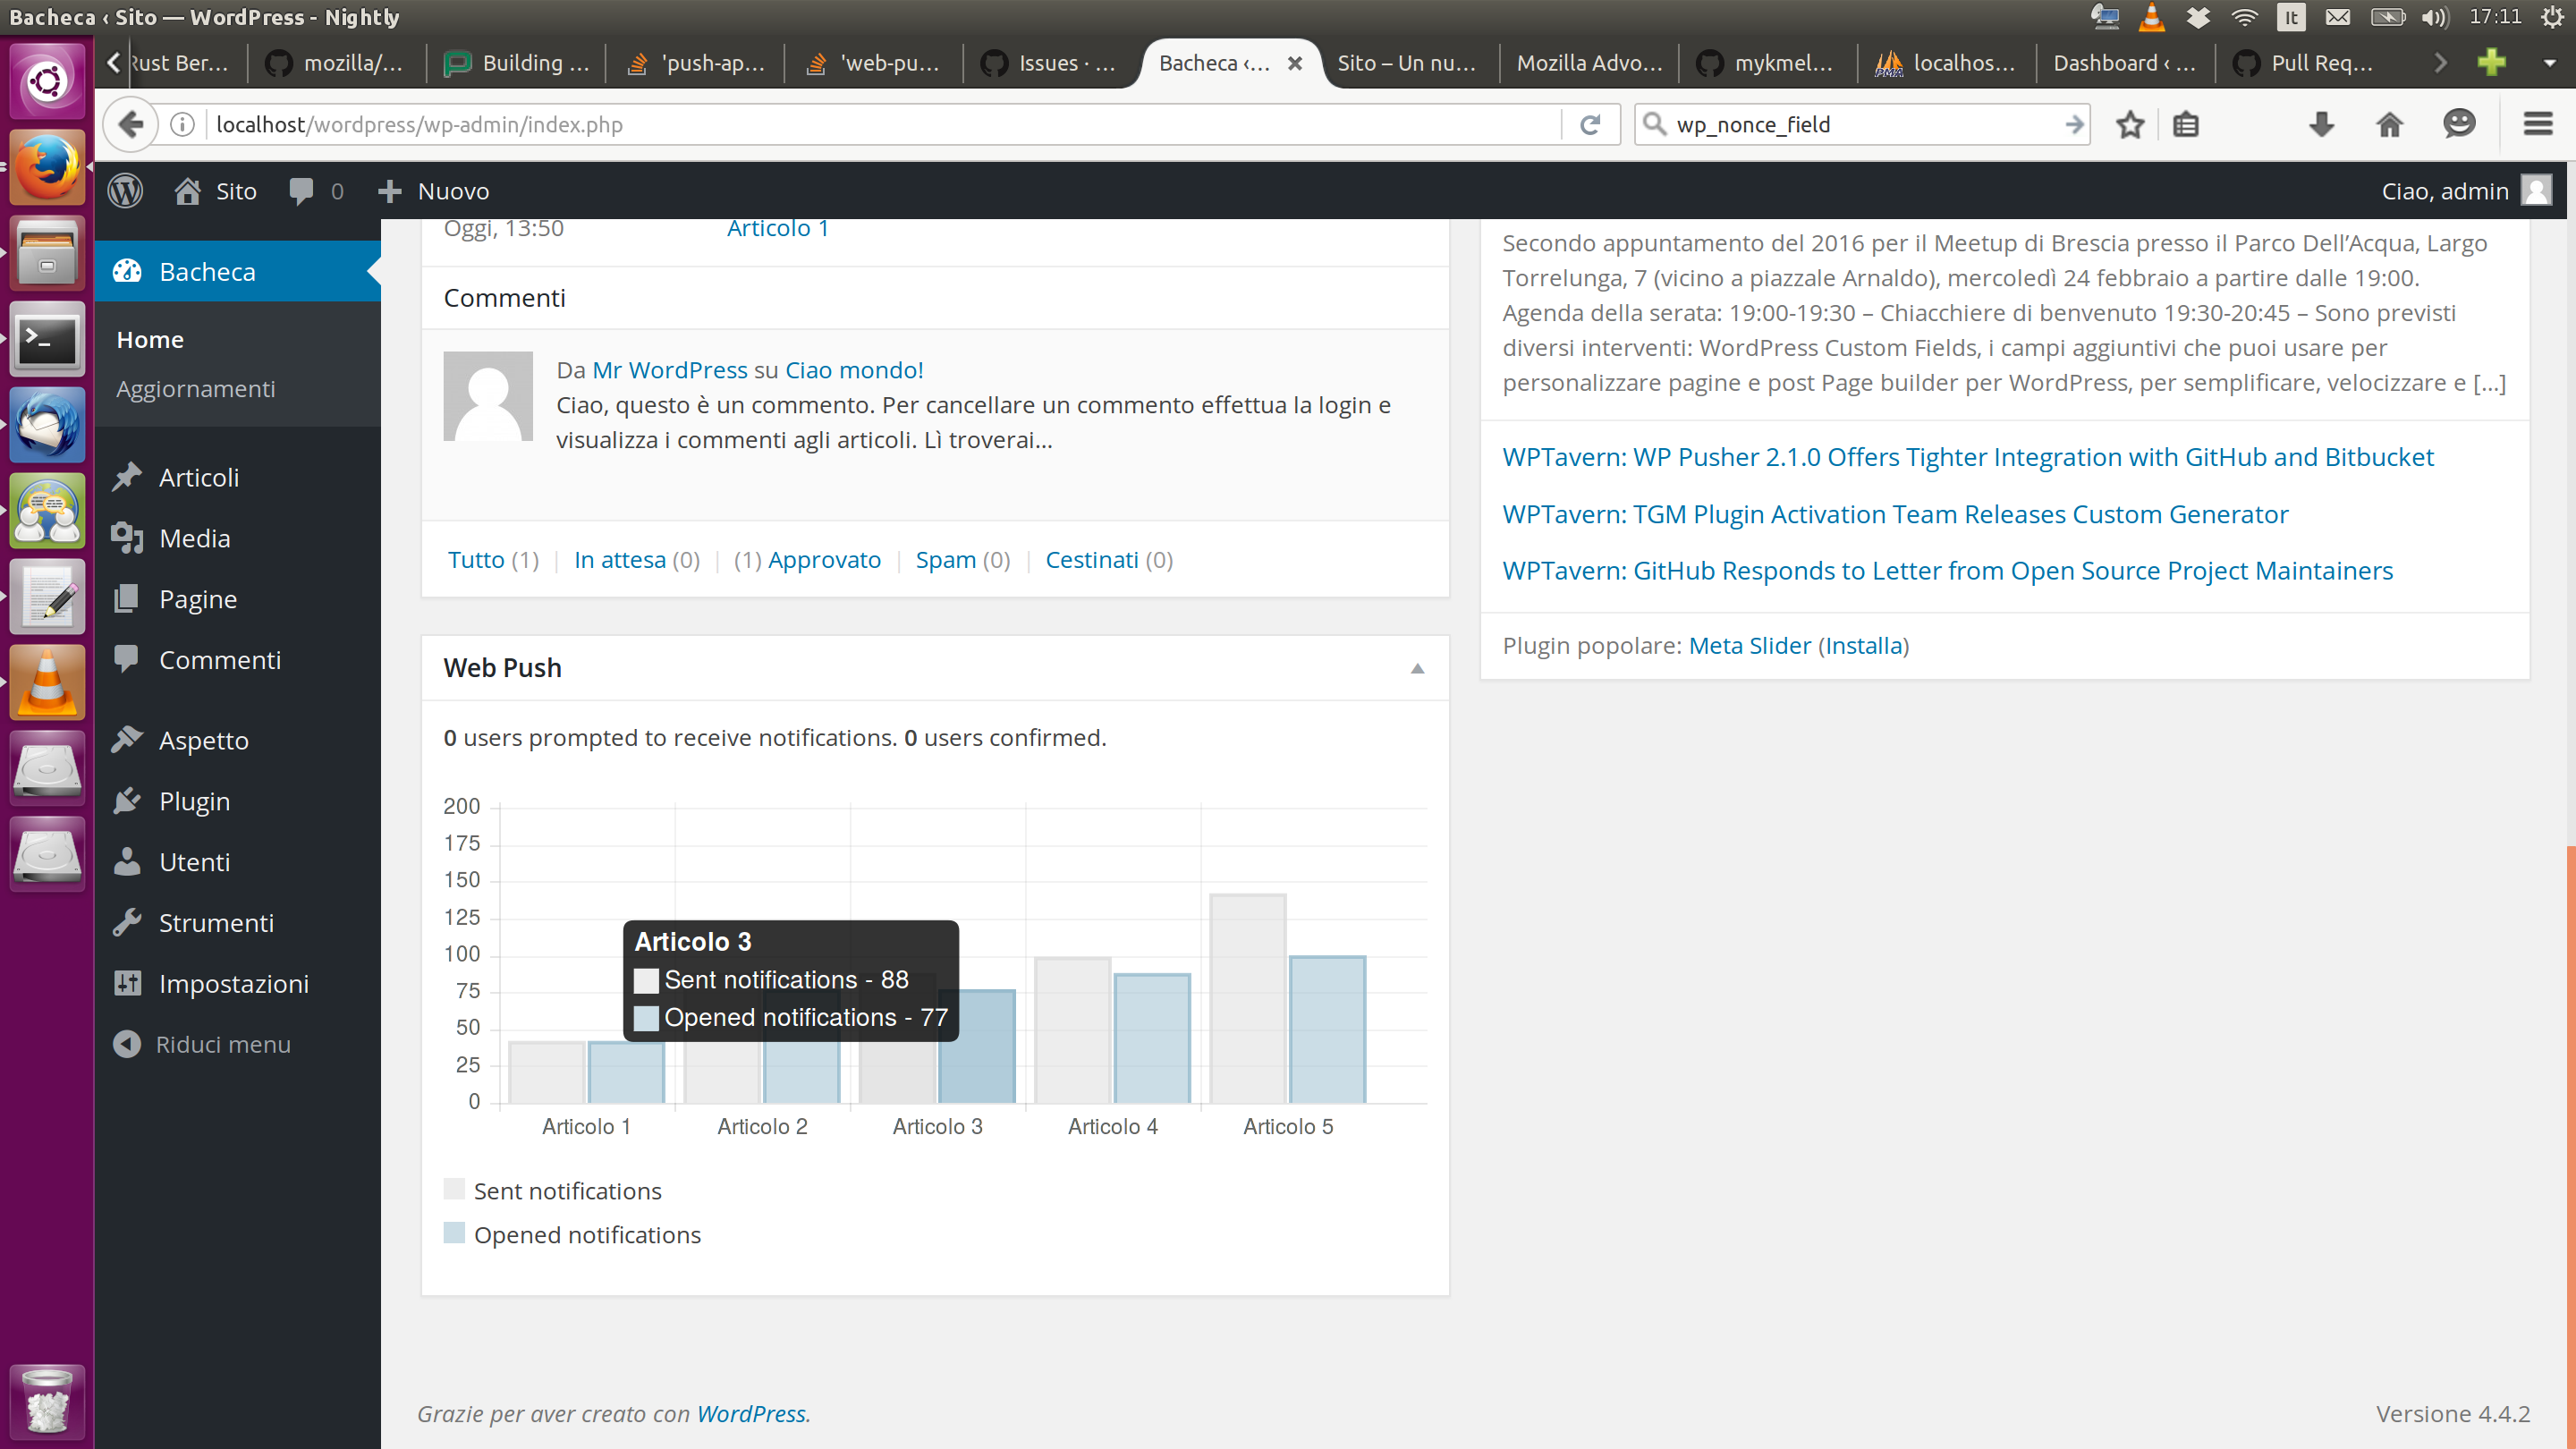Open the volume indicator in system tray

point(2436,17)
